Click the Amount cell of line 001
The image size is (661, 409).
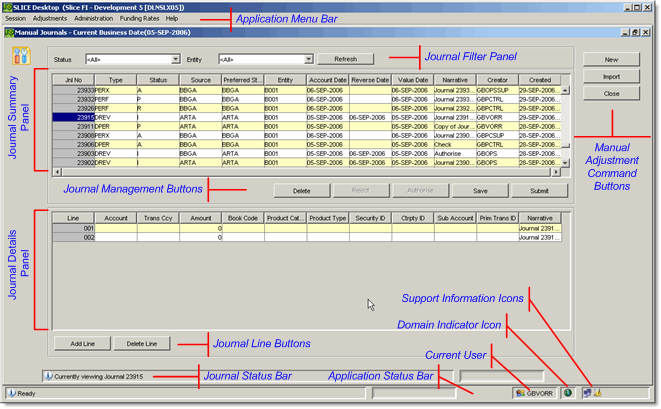click(200, 228)
